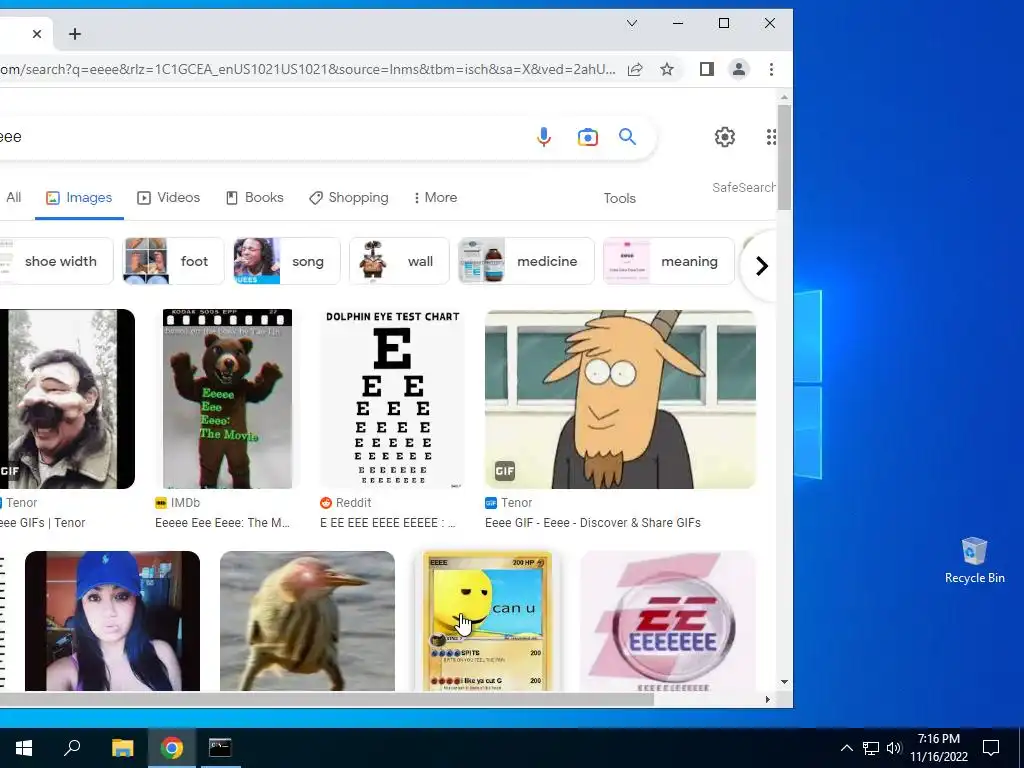Open Windows taskbar search
This screenshot has width=1024, height=768.
click(x=72, y=748)
